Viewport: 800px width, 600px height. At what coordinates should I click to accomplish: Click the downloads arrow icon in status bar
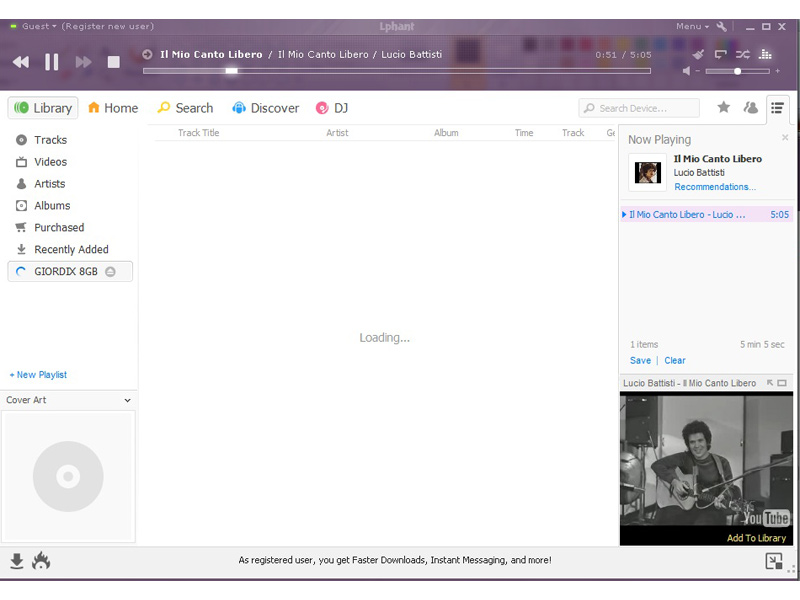17,561
